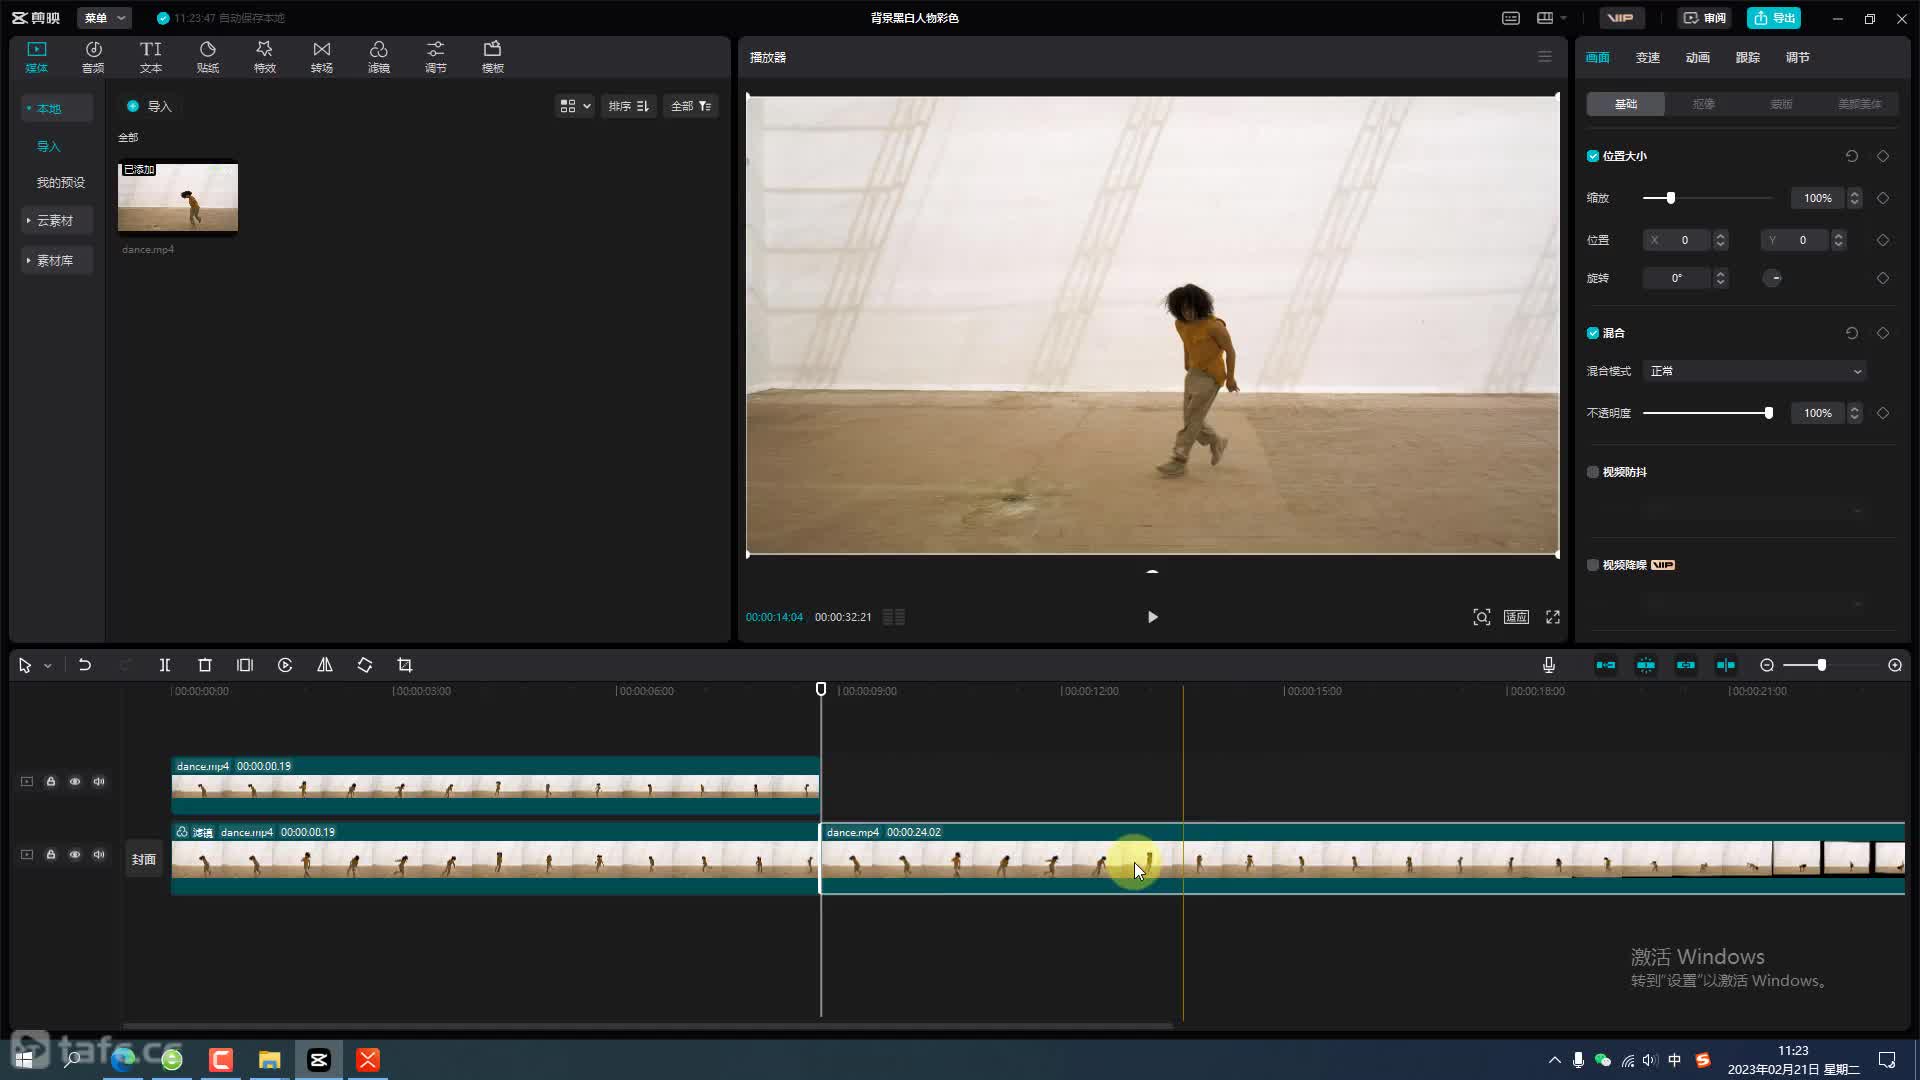The image size is (1920, 1080).
Task: Select the dance.mp4 thumbnail in media library
Action: (x=178, y=198)
